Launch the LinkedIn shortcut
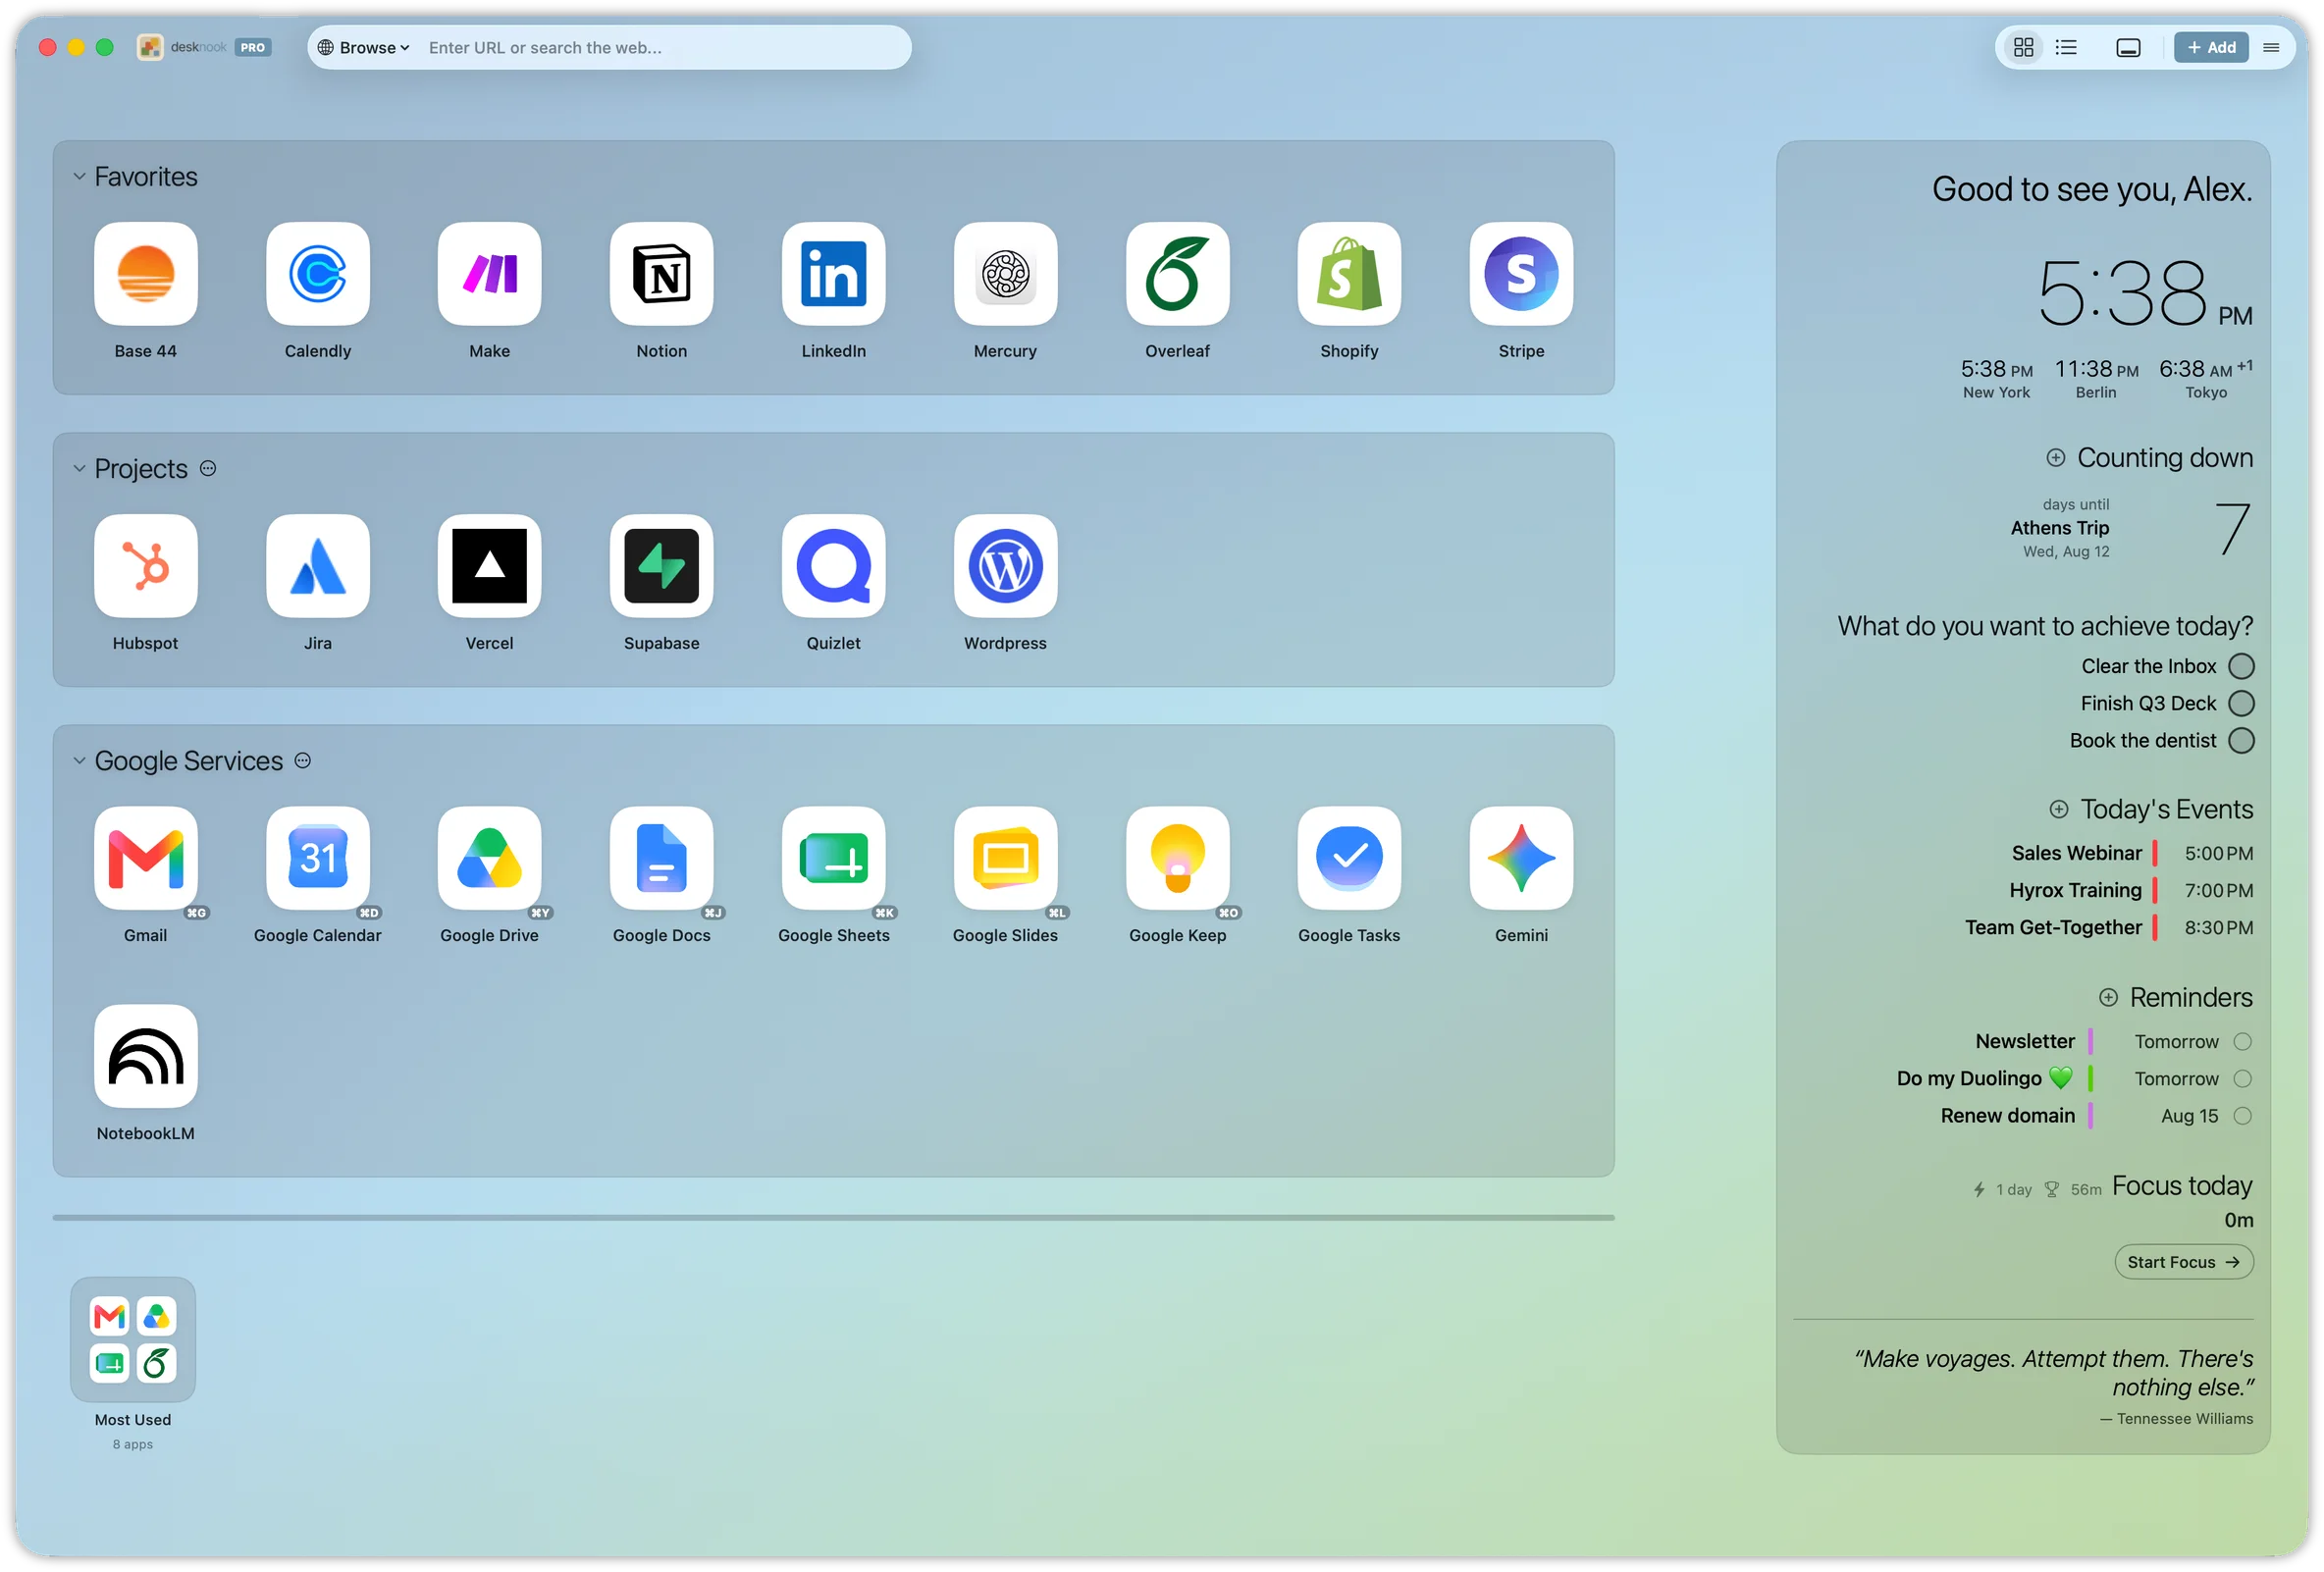The height and width of the screenshot is (1572, 2324). point(834,273)
